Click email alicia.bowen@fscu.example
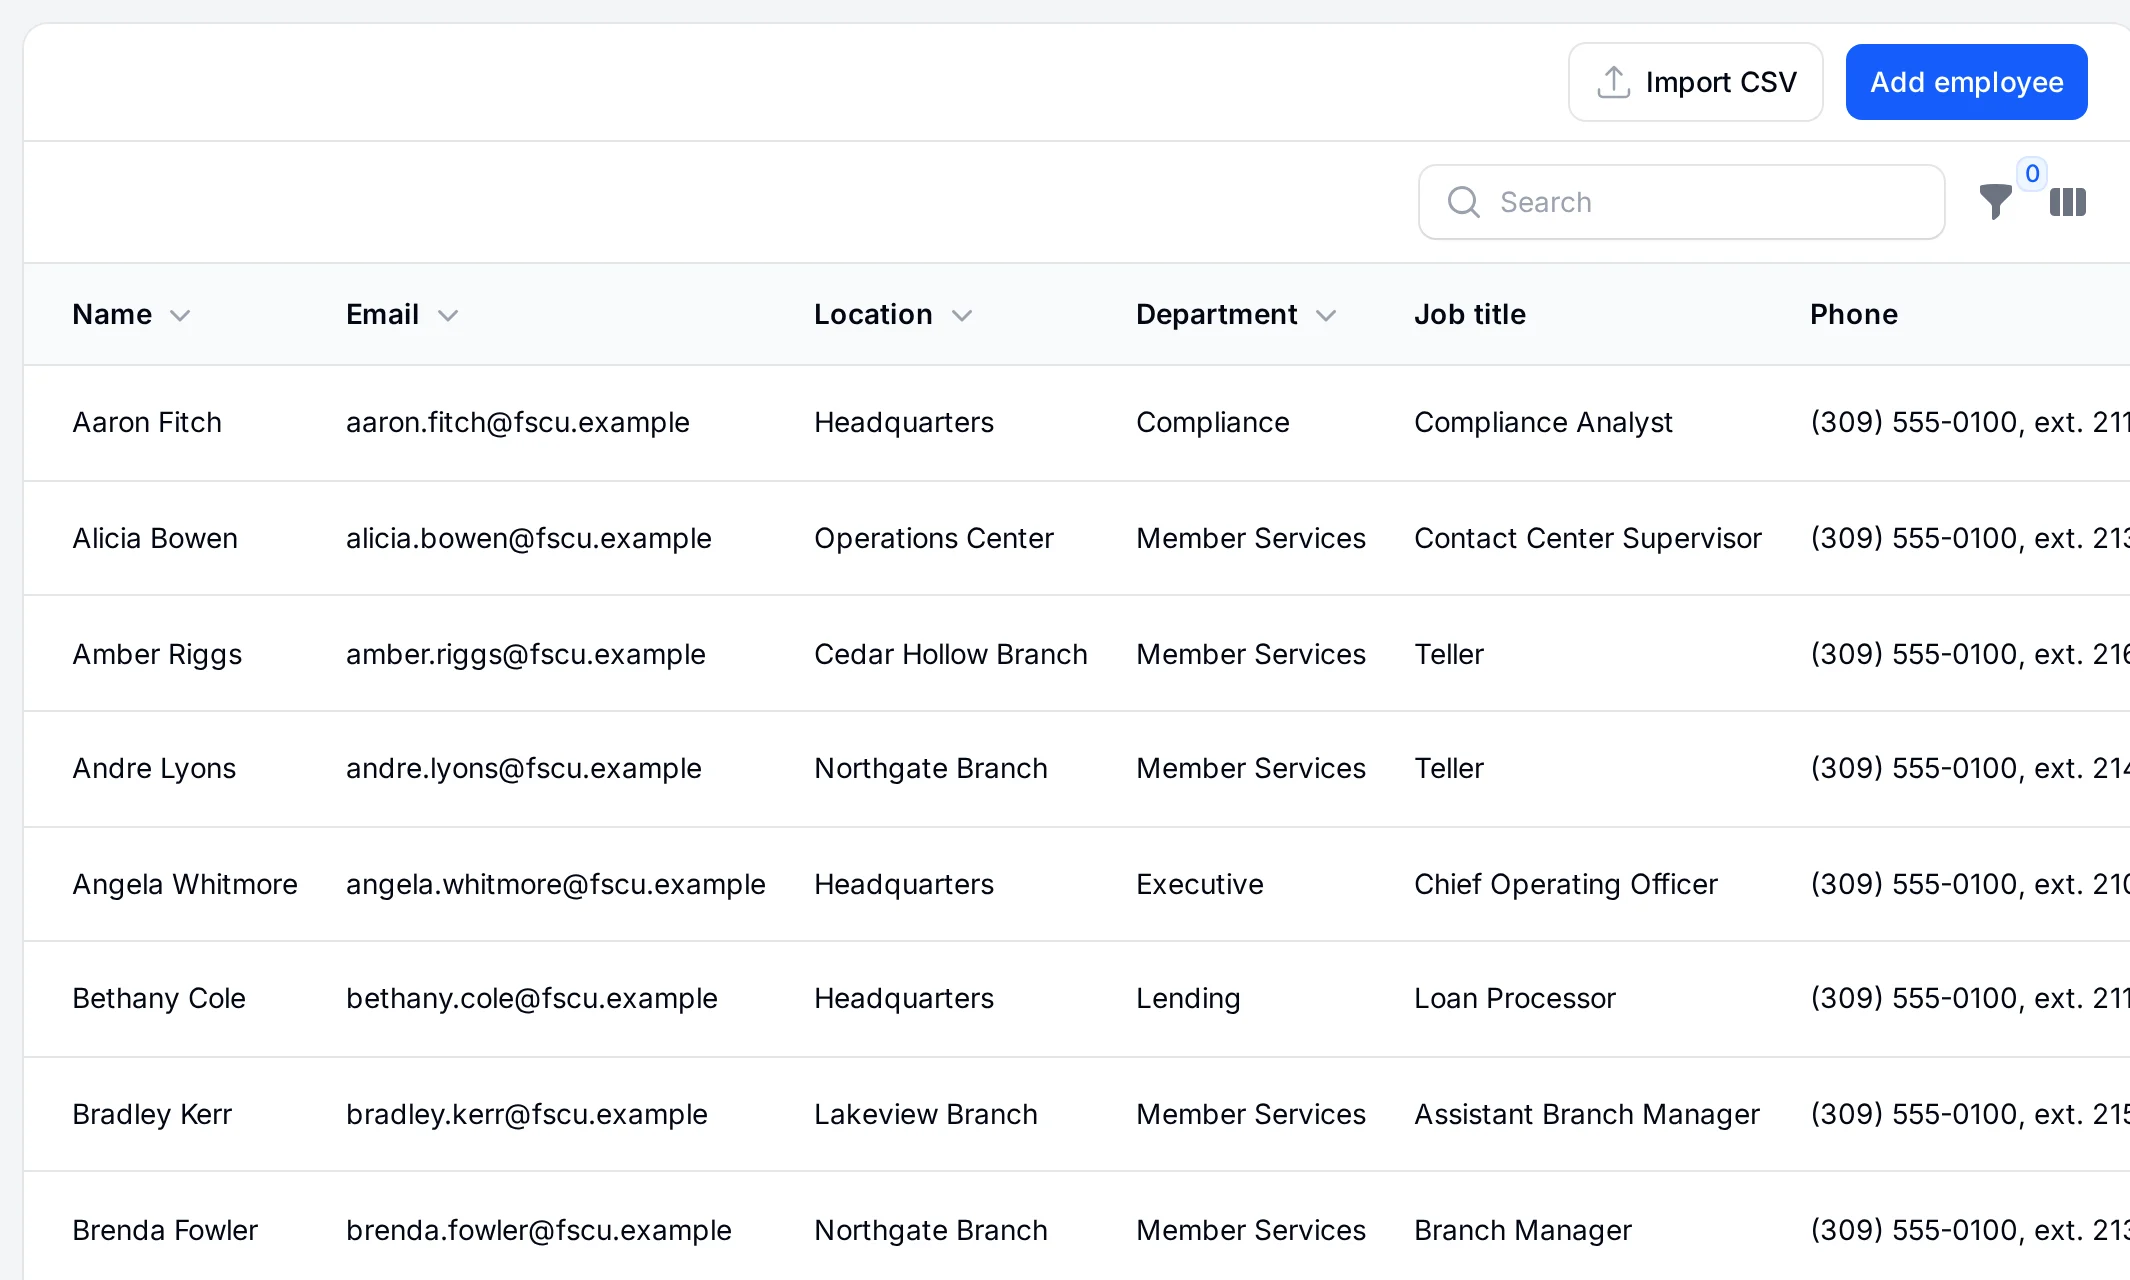This screenshot has height=1280, width=2130. pyautogui.click(x=529, y=538)
